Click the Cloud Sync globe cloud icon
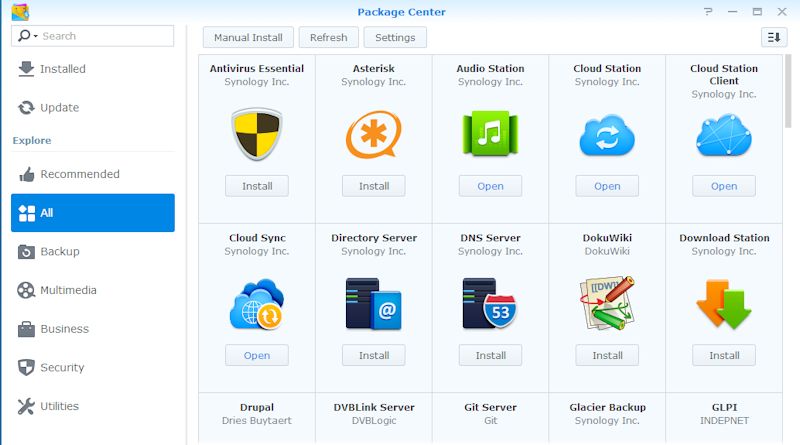The image size is (800, 445). click(x=257, y=304)
